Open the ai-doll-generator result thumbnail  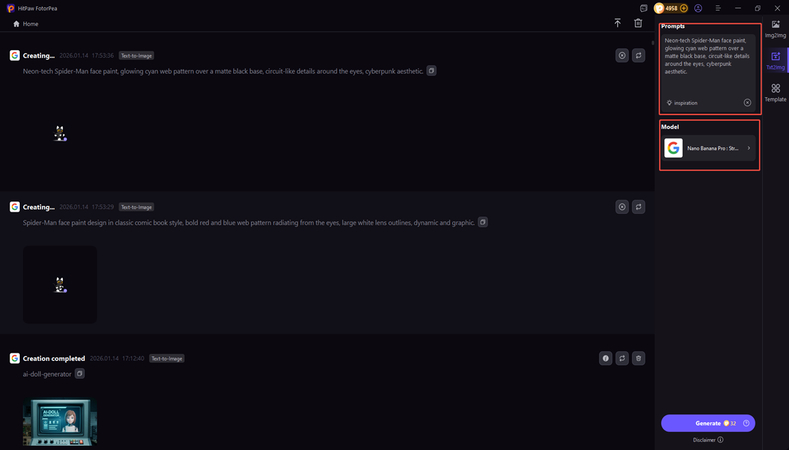pos(60,423)
